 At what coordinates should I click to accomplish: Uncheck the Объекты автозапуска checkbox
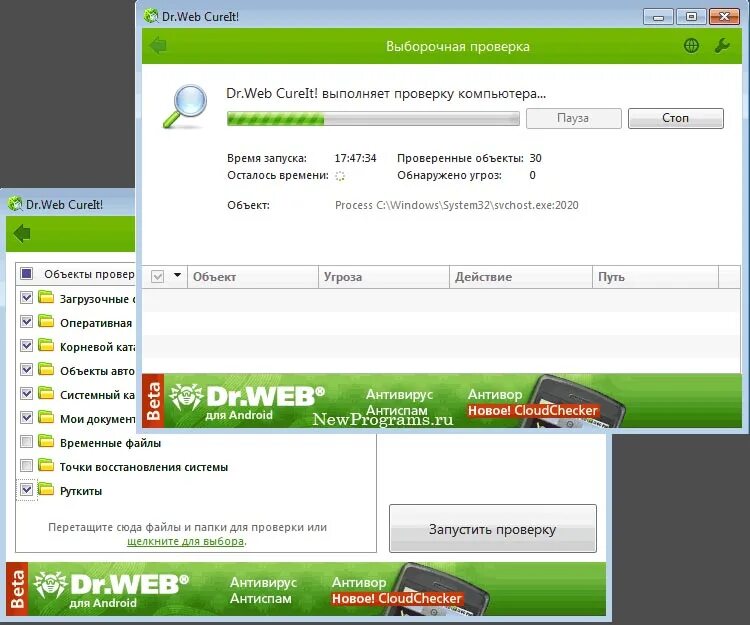[27, 369]
